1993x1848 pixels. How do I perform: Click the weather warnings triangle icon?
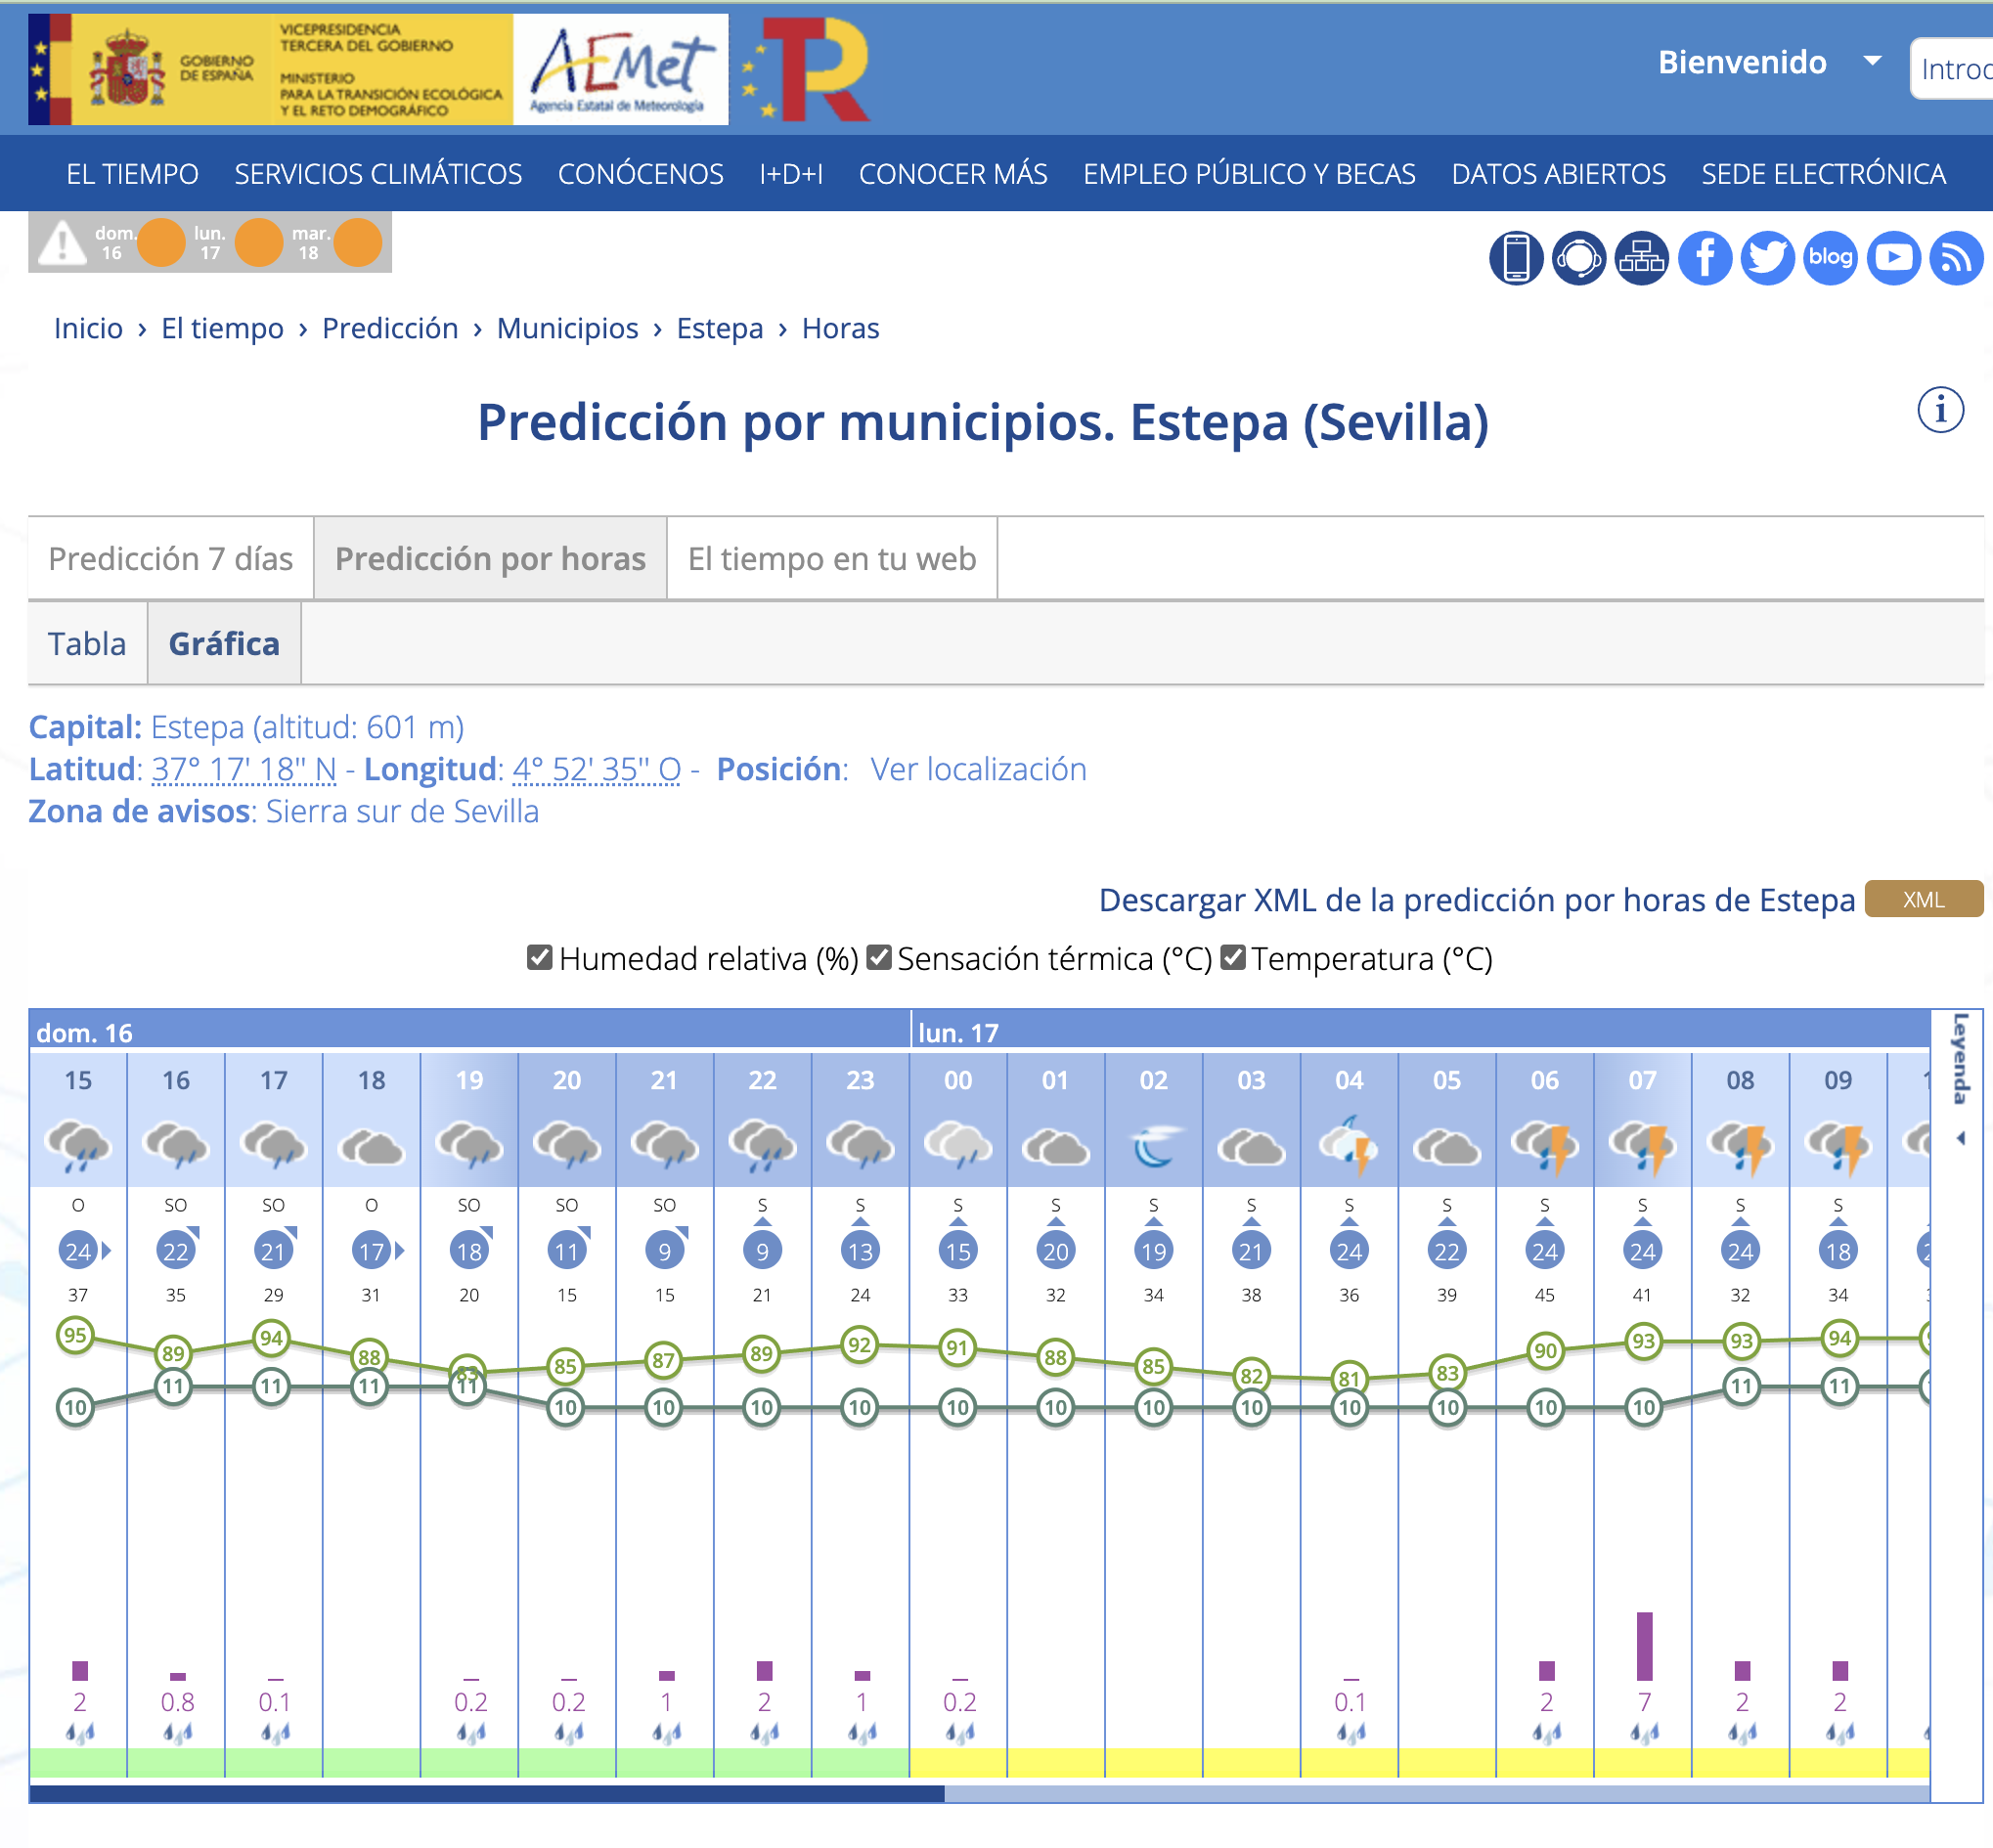click(62, 243)
